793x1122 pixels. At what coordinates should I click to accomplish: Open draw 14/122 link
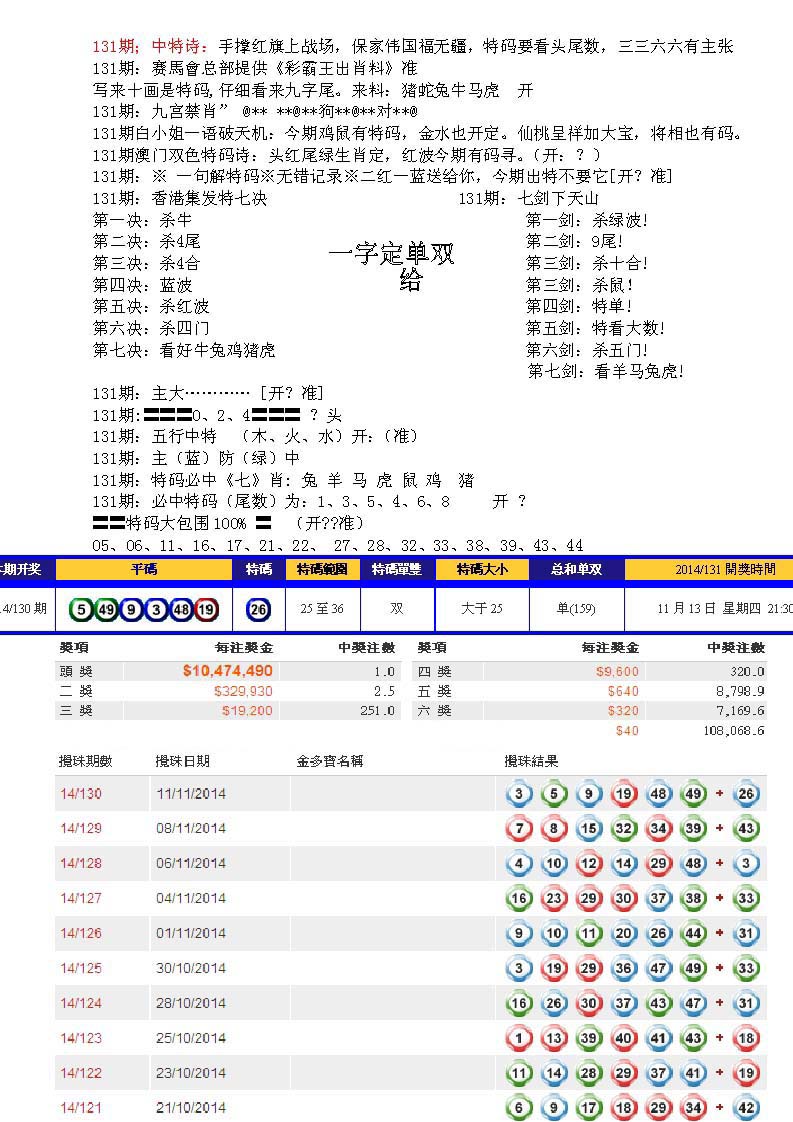point(81,1073)
